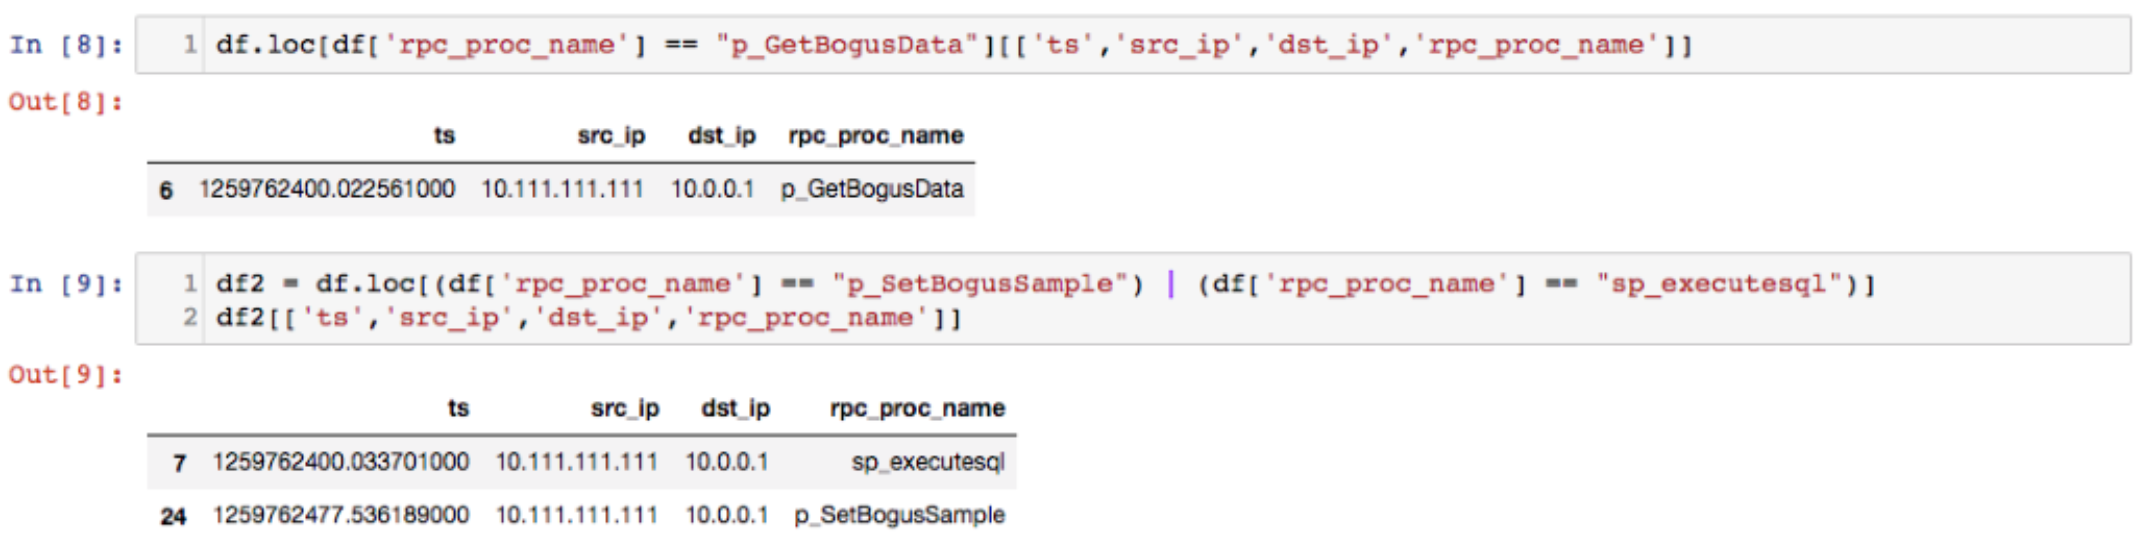Click the row index 6 label
Viewport: 2142px width, 544px height.
point(166,190)
